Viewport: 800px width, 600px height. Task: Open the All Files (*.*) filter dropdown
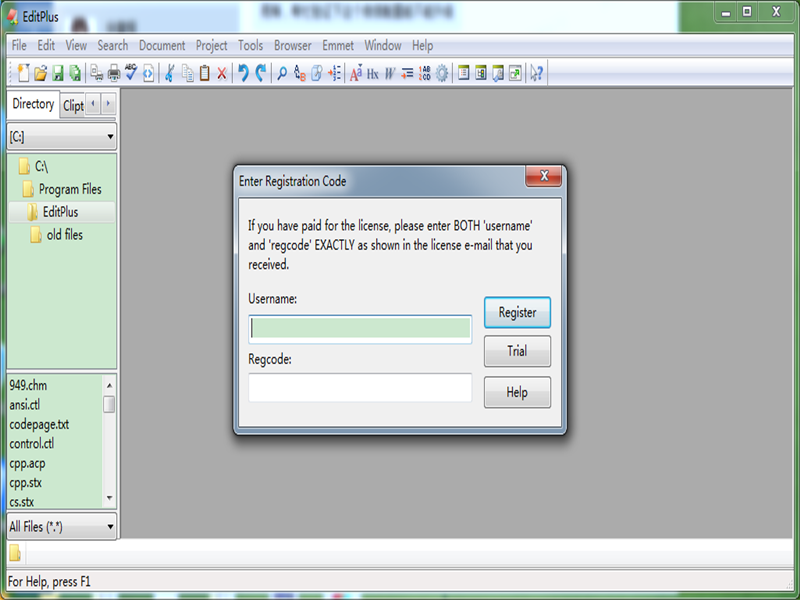pos(61,526)
